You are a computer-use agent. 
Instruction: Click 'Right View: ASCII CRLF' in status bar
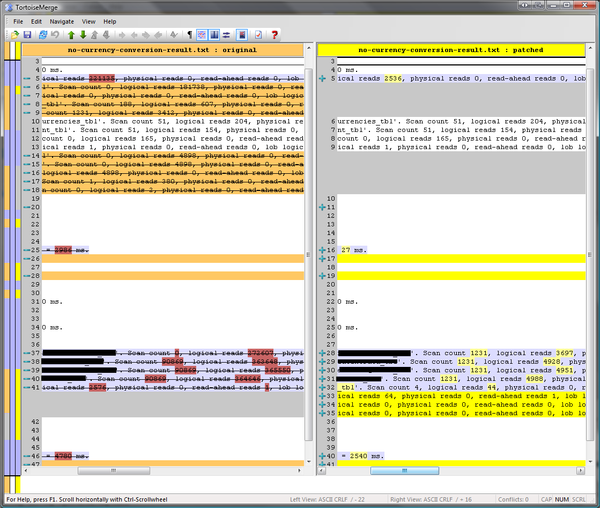[431, 500]
